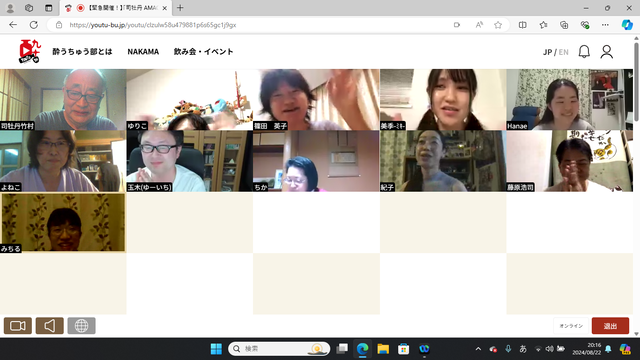The width and height of the screenshot is (640, 360).
Task: Click the 酔うちゅう部 site logo
Action: click(x=30, y=51)
